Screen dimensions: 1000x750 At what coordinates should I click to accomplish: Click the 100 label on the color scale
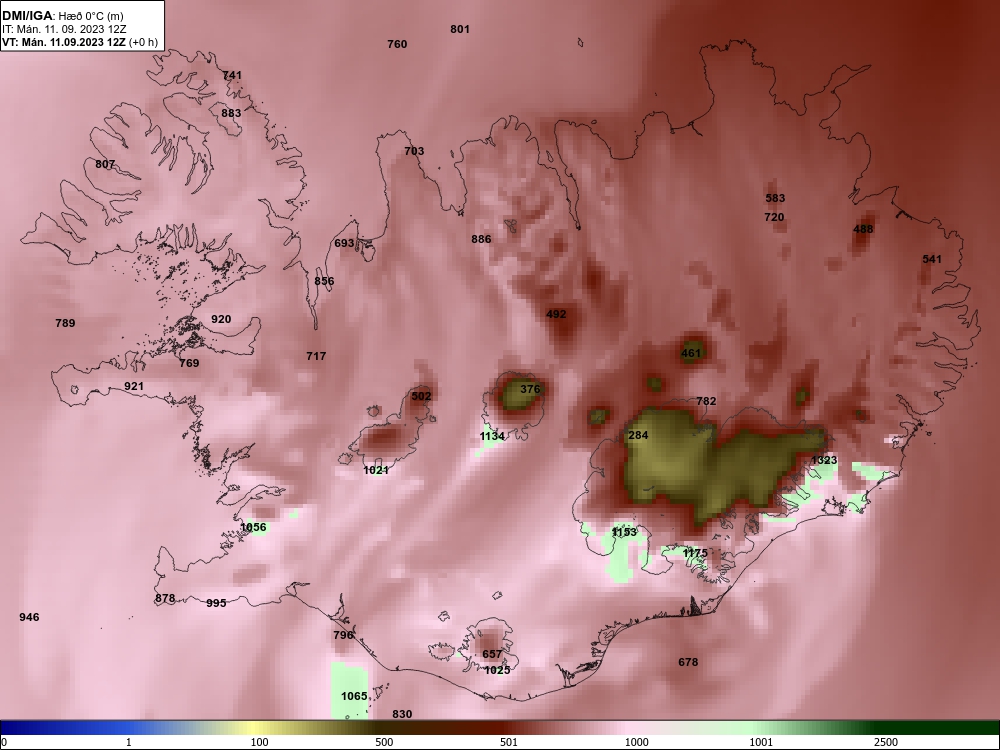point(259,742)
